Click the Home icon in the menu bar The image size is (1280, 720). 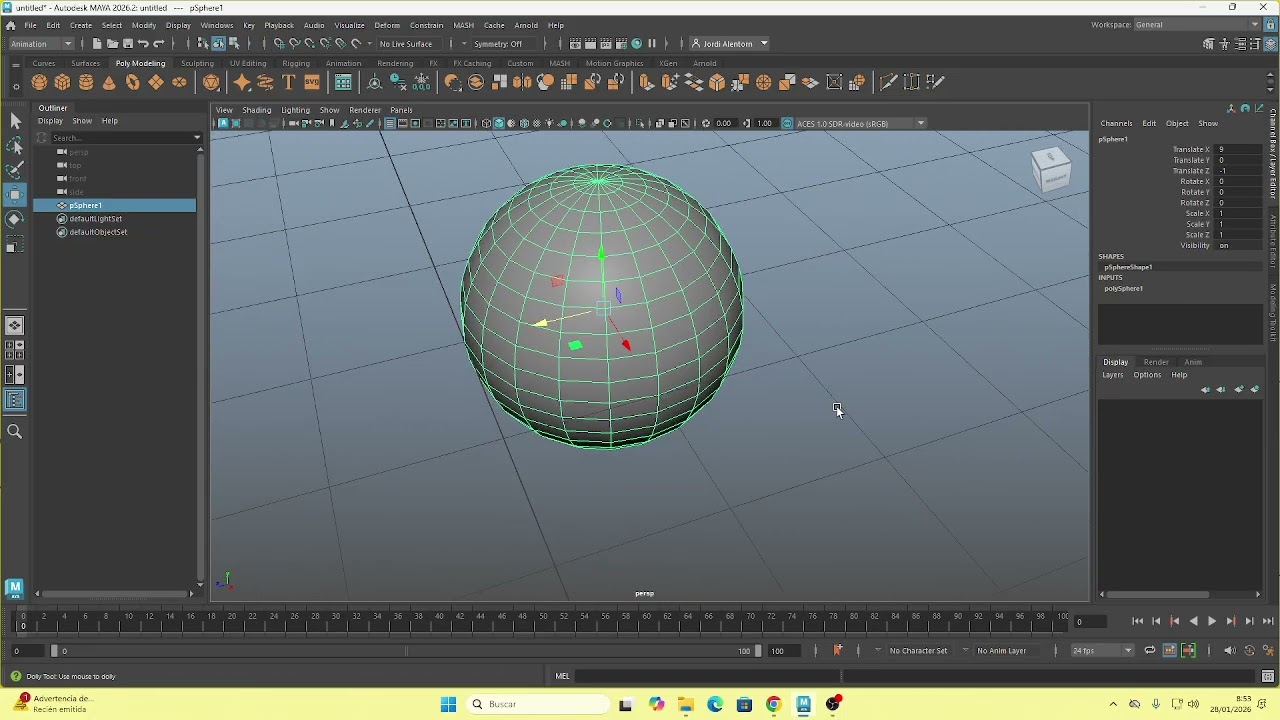pyautogui.click(x=11, y=25)
